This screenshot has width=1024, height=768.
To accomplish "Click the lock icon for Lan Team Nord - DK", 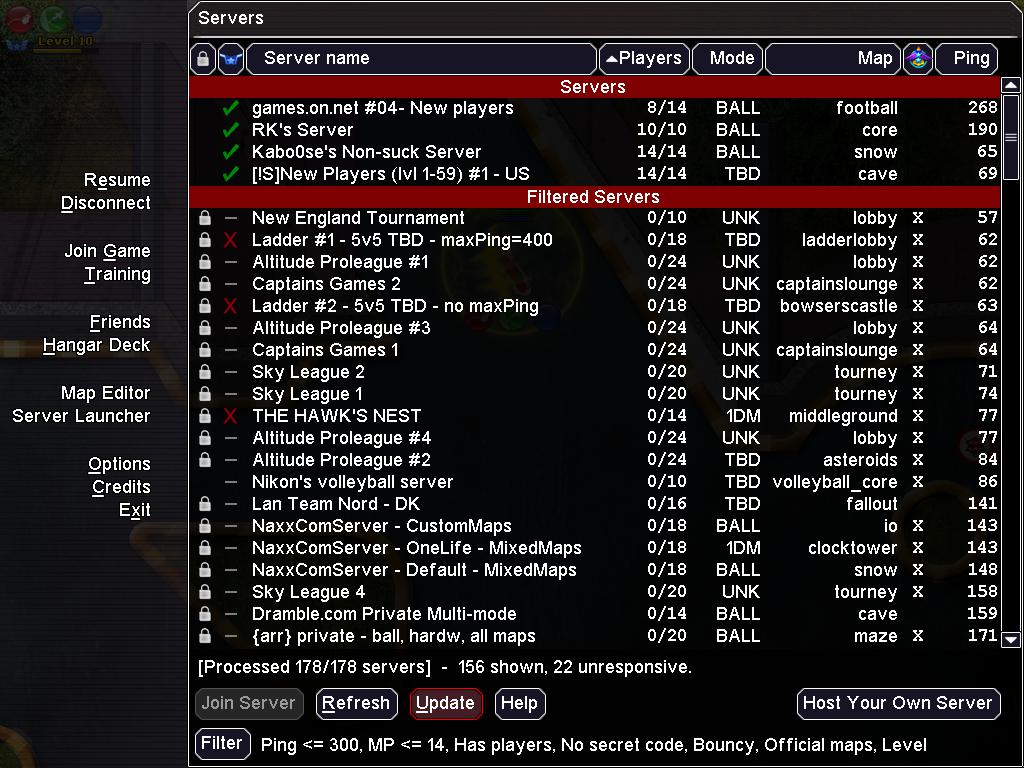I will [x=204, y=504].
